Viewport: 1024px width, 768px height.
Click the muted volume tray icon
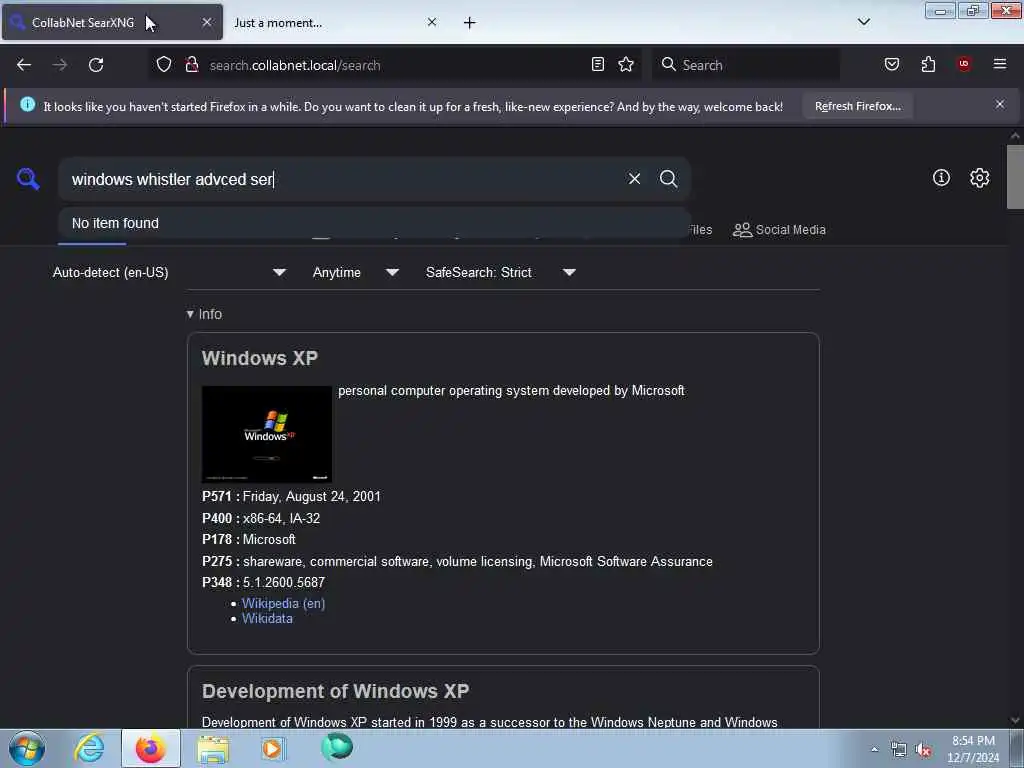923,750
